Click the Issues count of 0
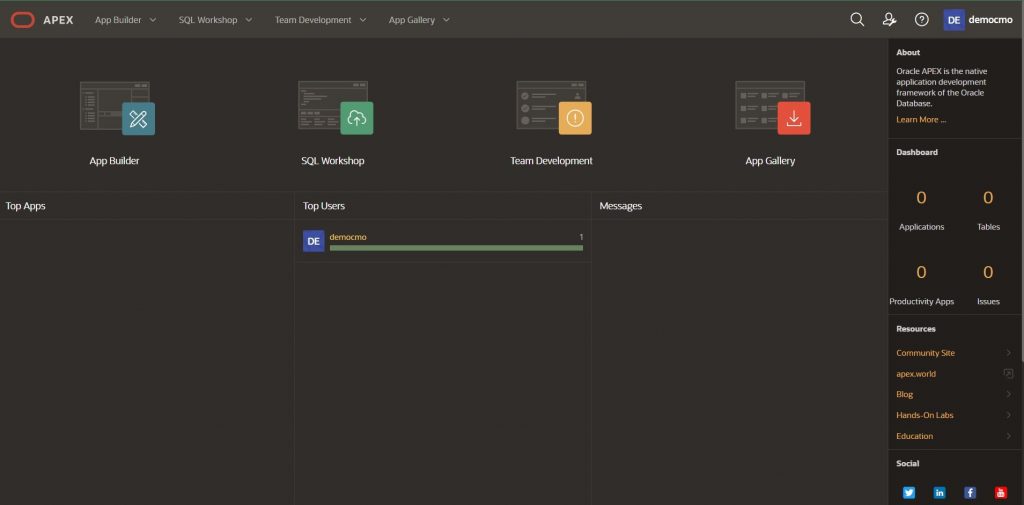The height and width of the screenshot is (505, 1024). (988, 272)
